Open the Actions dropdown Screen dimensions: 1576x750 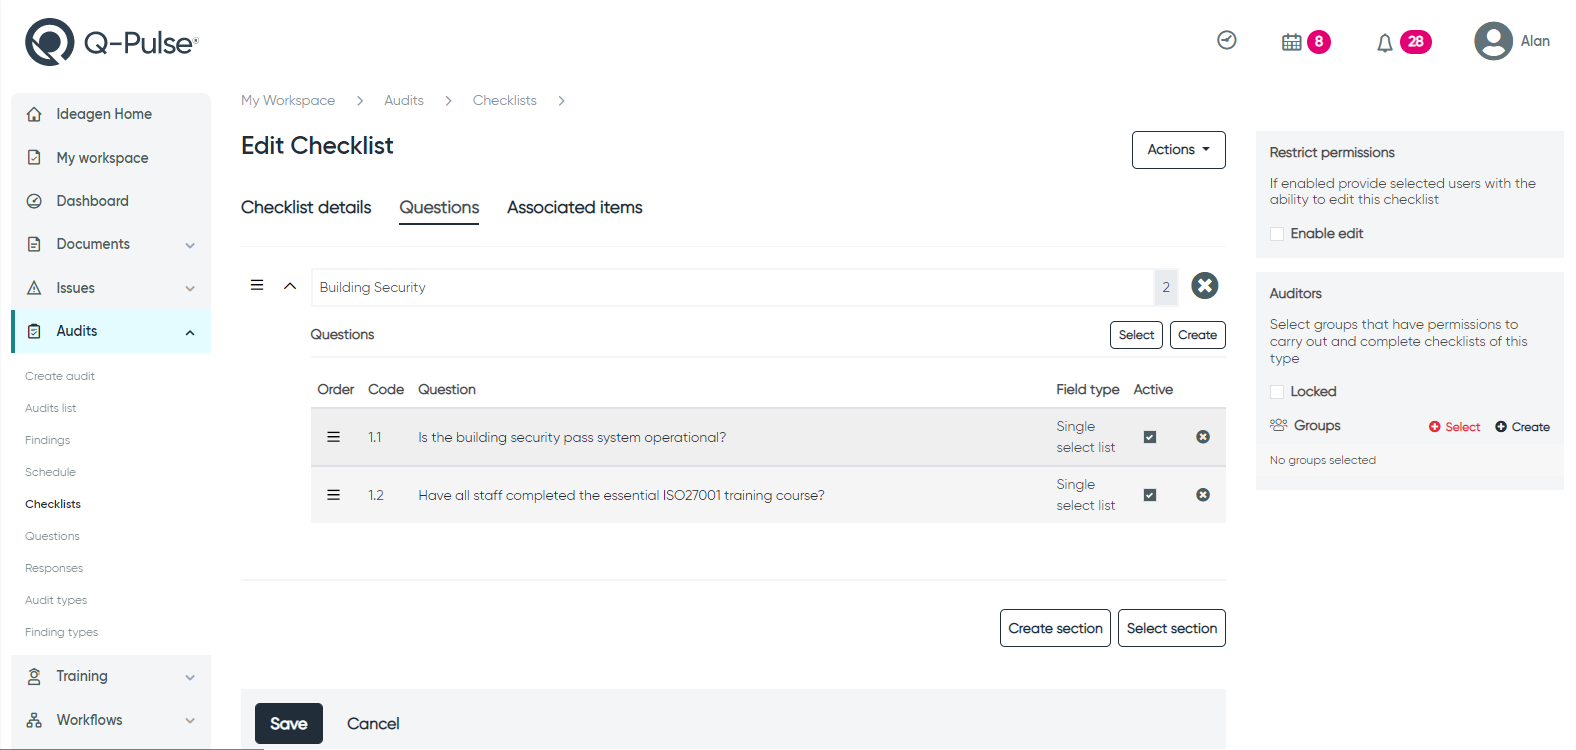[x=1179, y=150]
